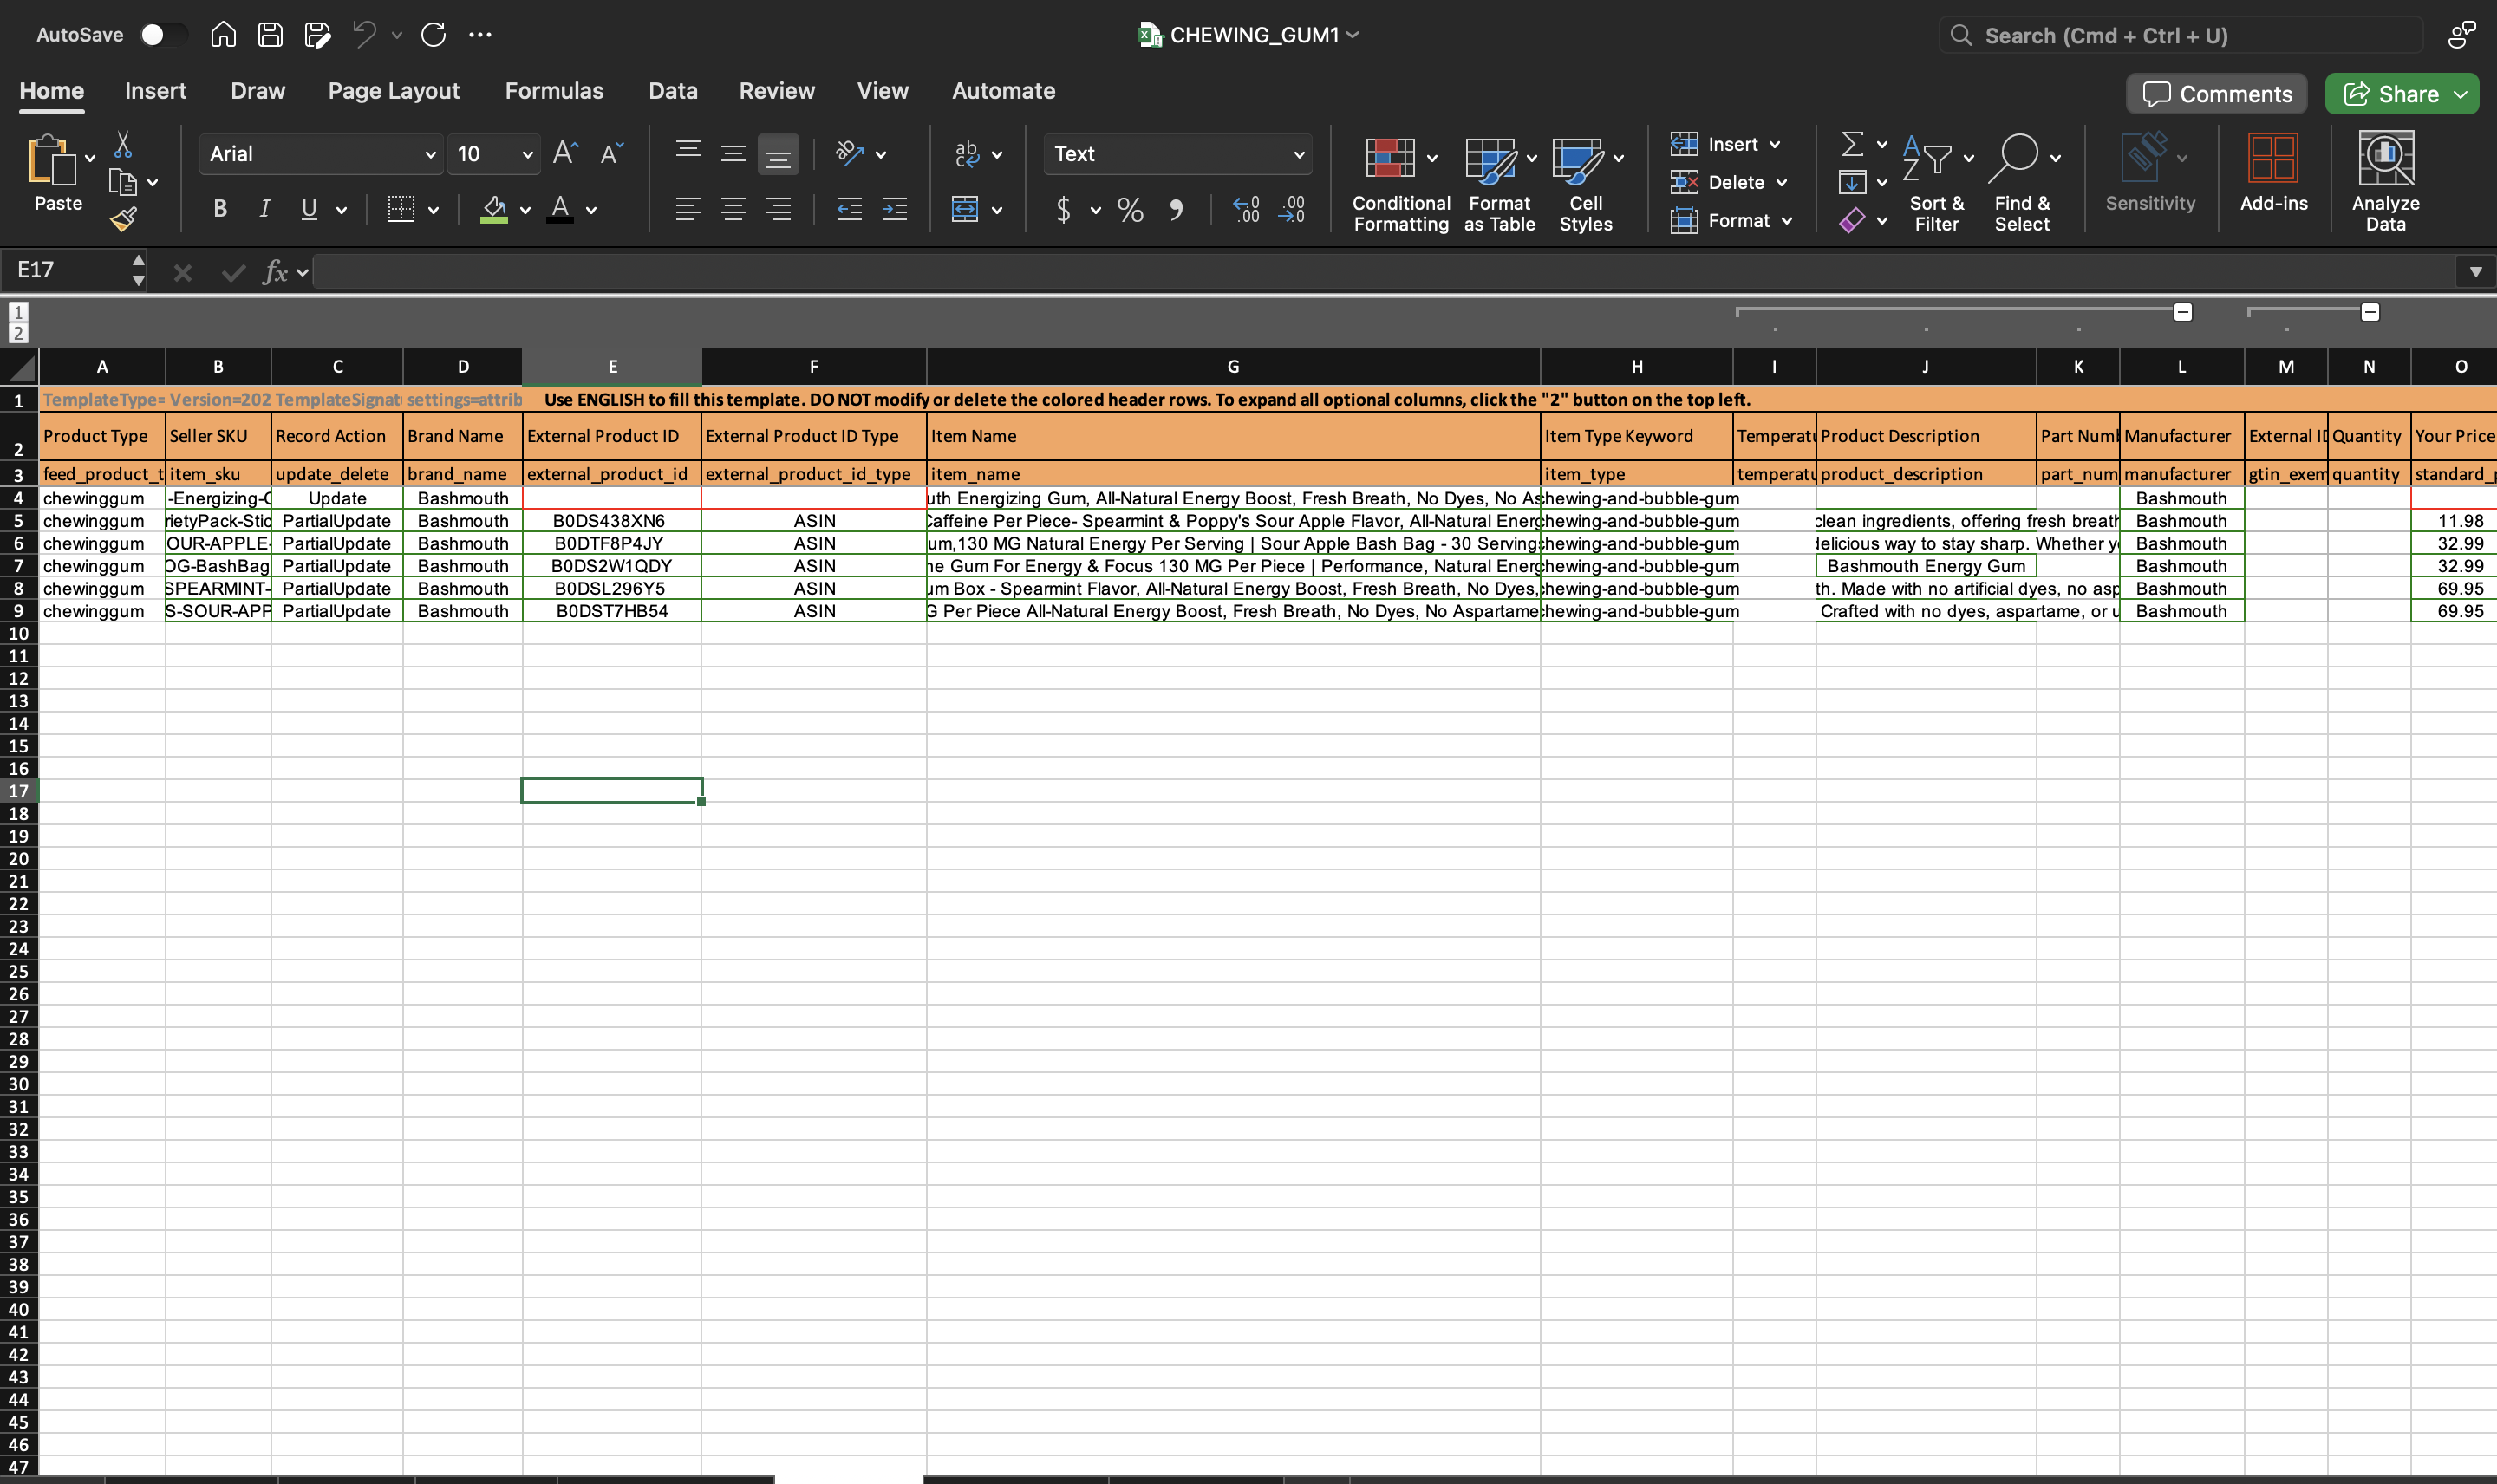Screen dimensions: 2497x1484
Task: Open the Text number format dropdown
Action: 1298,154
